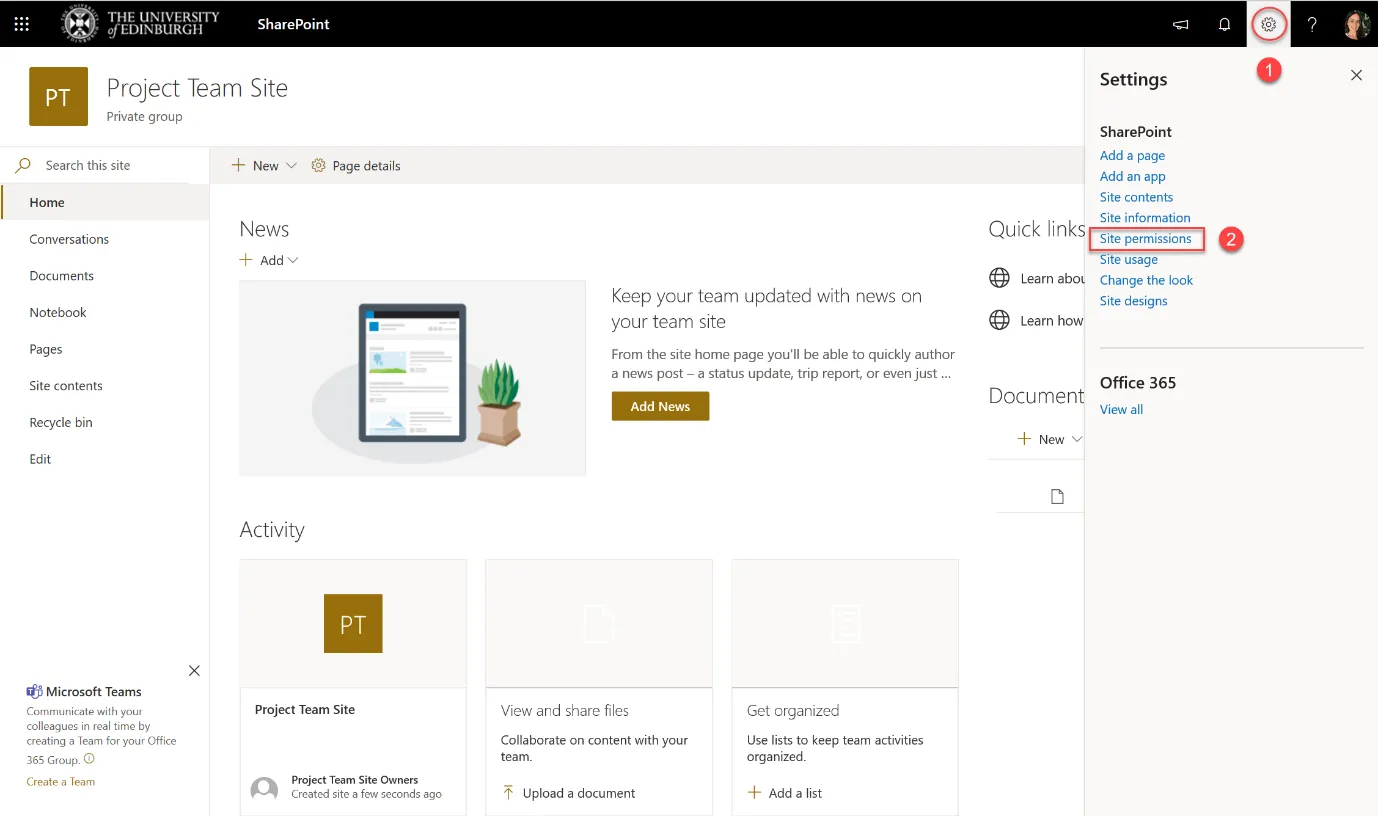This screenshot has width=1378, height=816.
Task: Open the New dropdown in the Documents panel
Action: point(1050,438)
